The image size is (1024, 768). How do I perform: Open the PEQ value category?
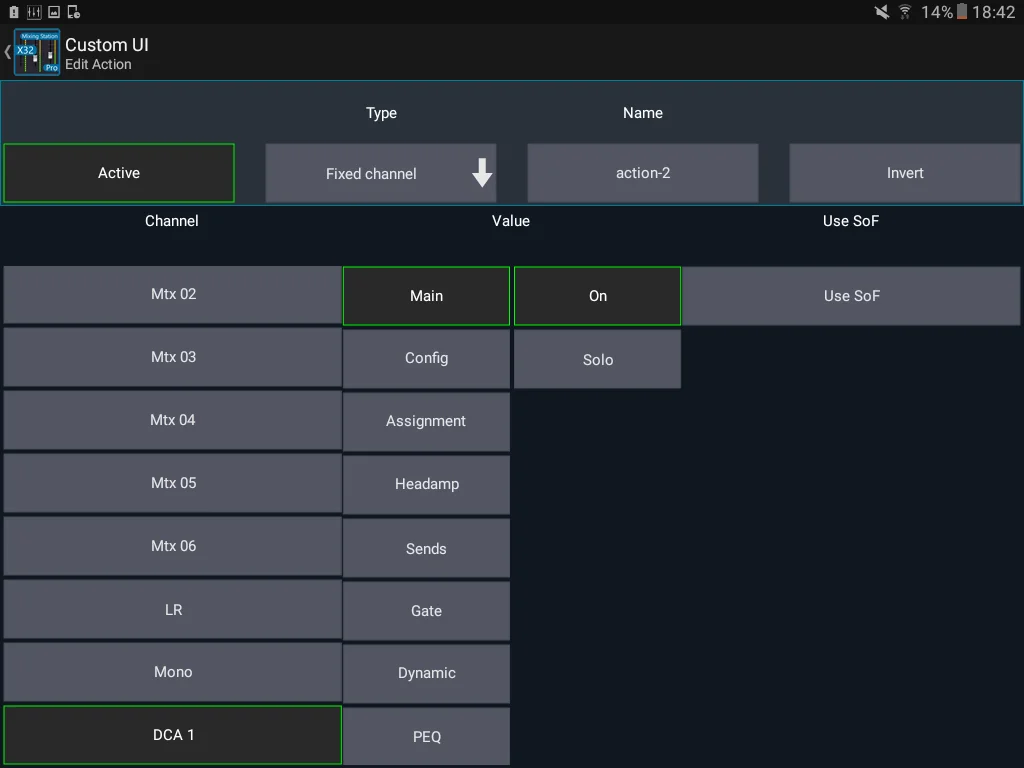click(426, 735)
